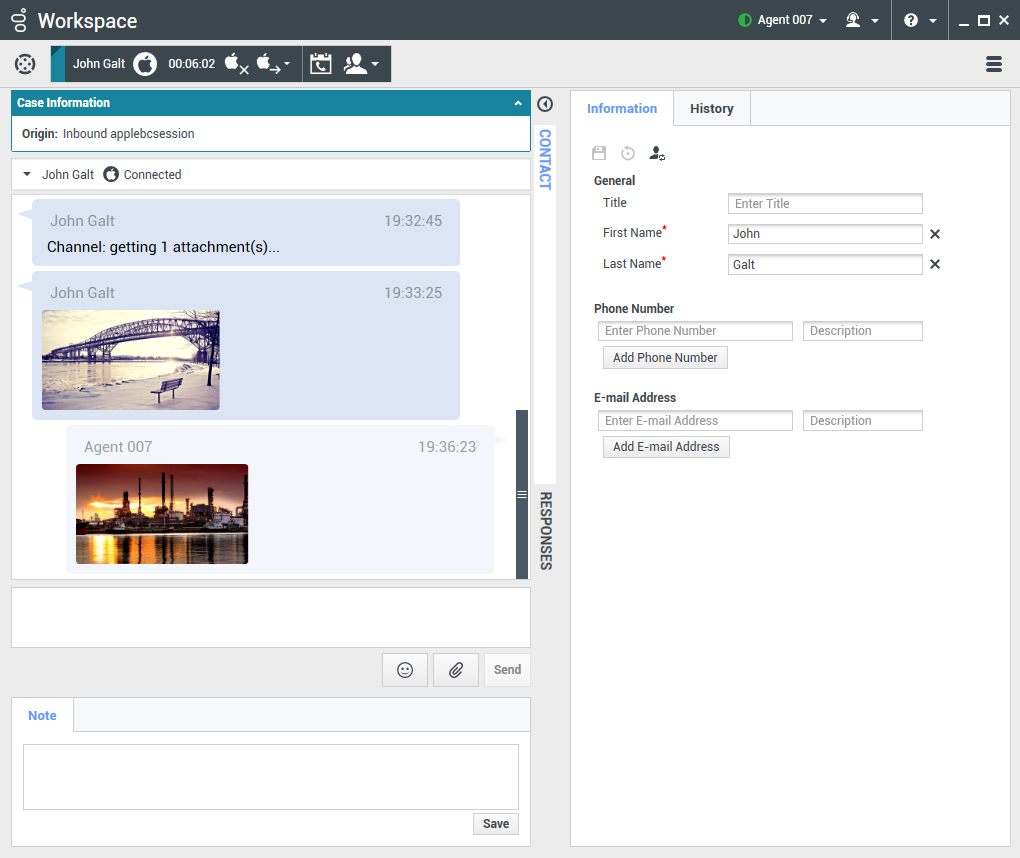The image size is (1020, 858).
Task: Open the snowy bridge image thumbnail
Action: [x=131, y=360]
